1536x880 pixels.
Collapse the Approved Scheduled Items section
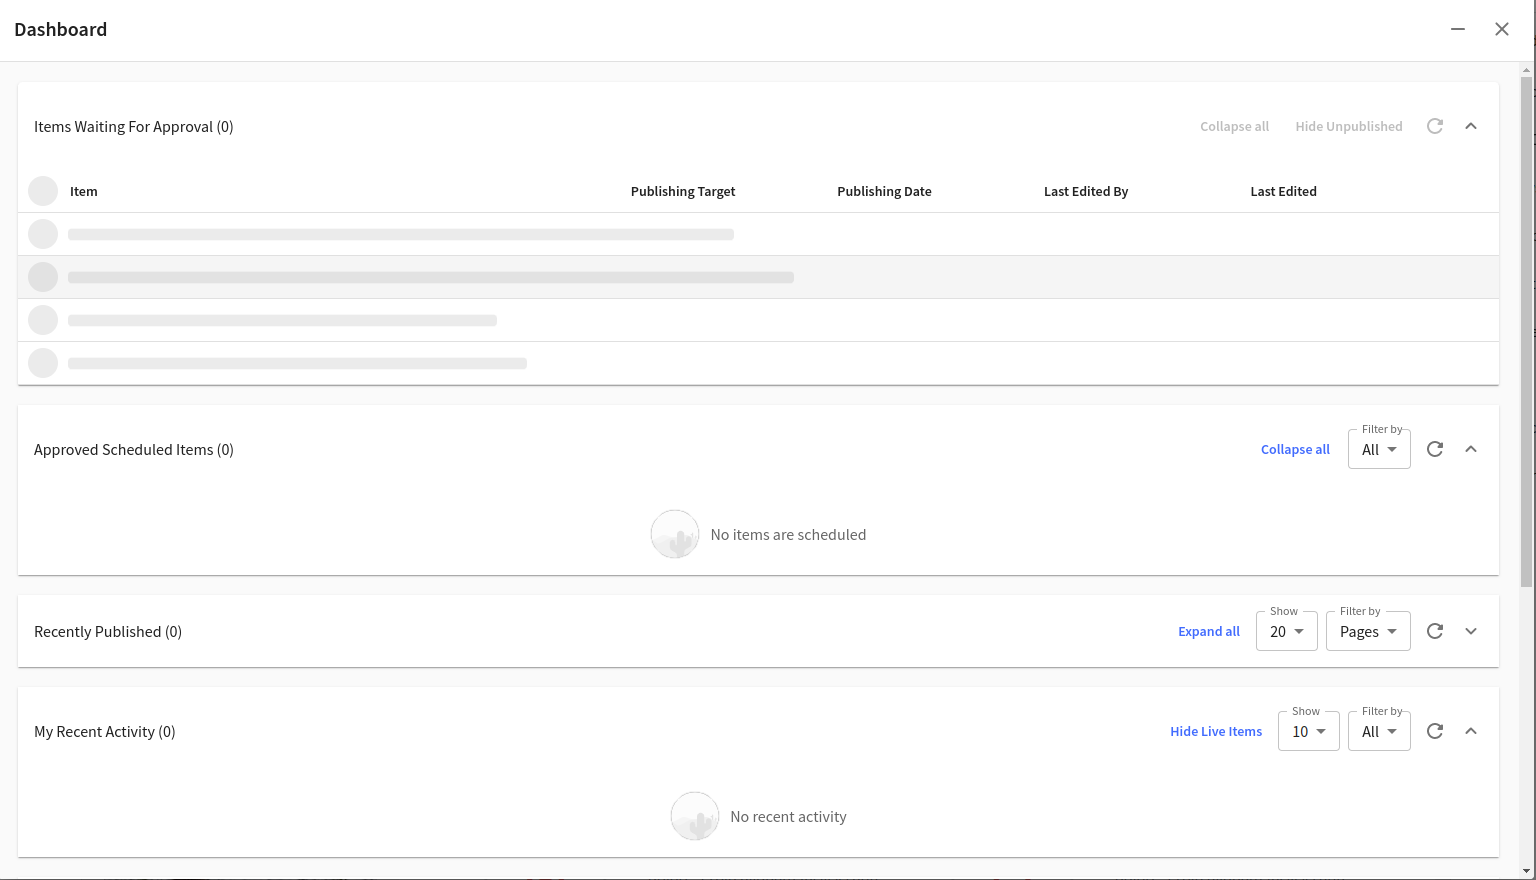click(x=1471, y=449)
